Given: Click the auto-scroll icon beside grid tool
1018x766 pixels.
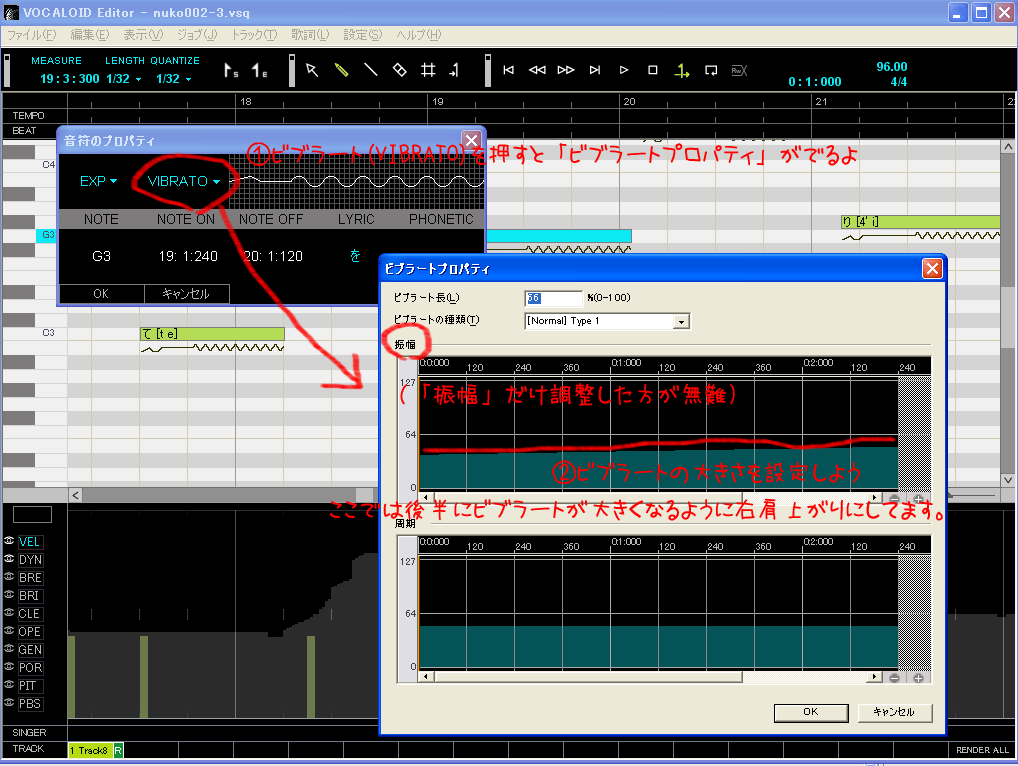Looking at the screenshot, I should [454, 70].
